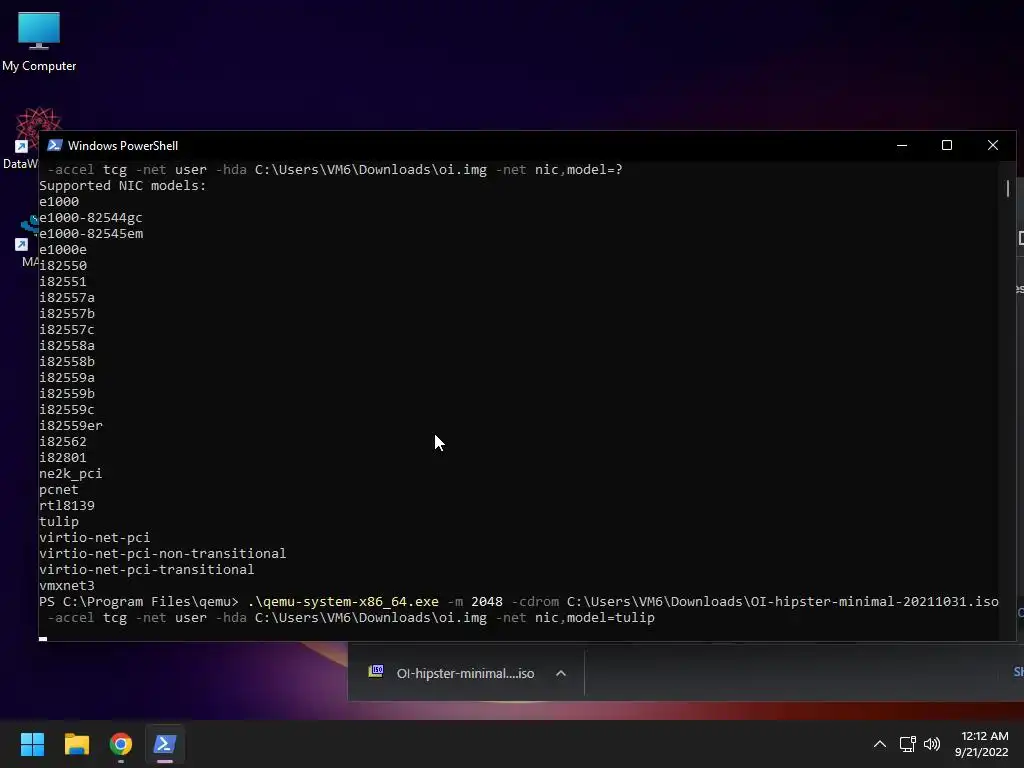
Task: Launch File Explorer from the taskbar
Action: (76, 744)
